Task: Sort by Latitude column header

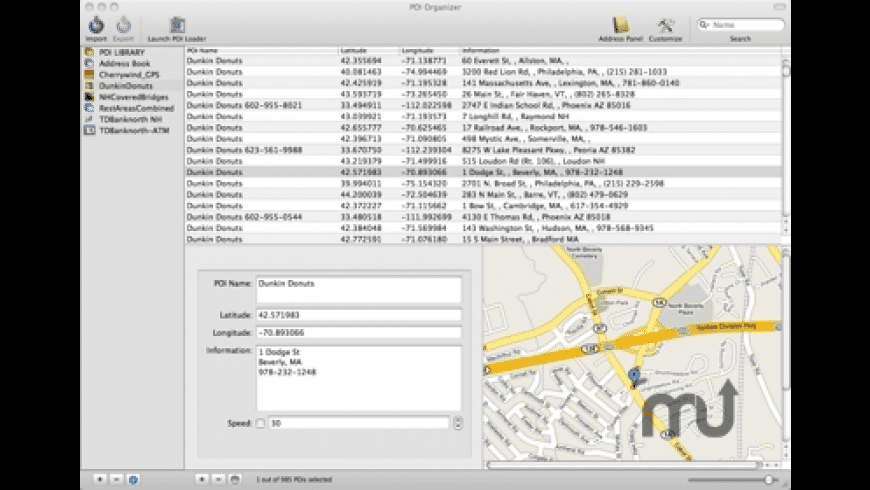Action: [369, 50]
